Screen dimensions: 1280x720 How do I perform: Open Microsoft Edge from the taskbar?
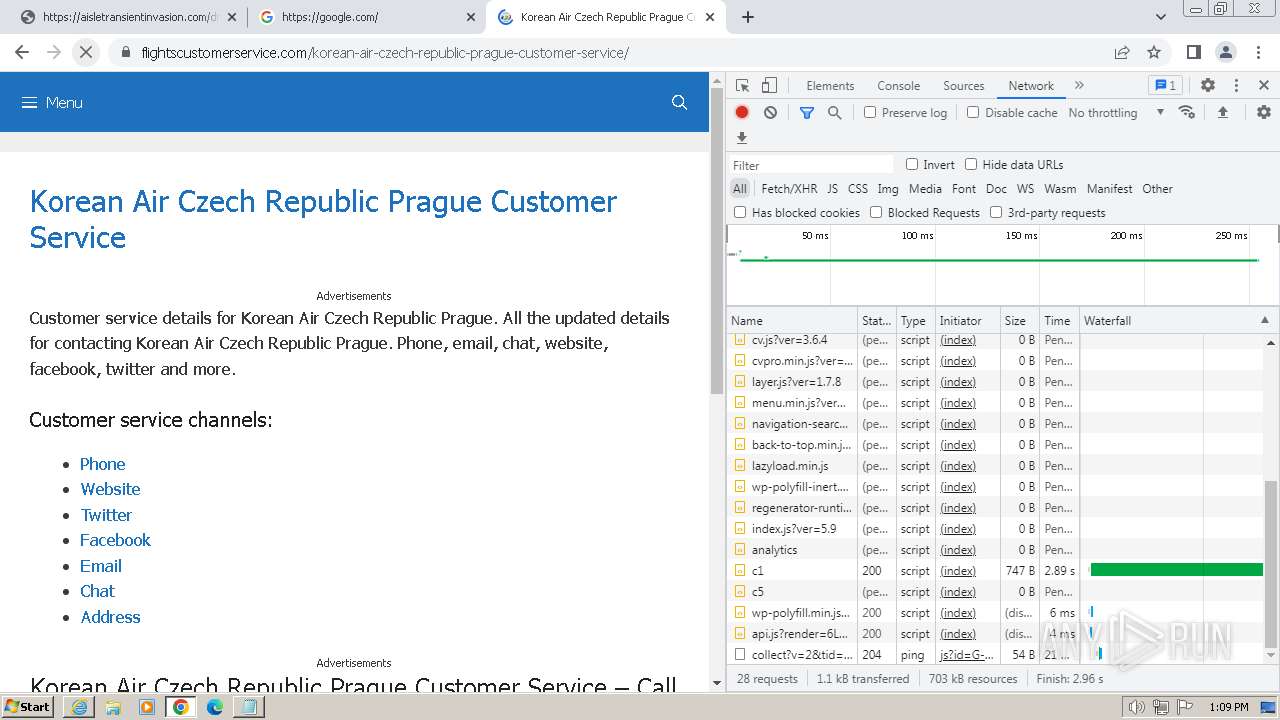(x=215, y=707)
